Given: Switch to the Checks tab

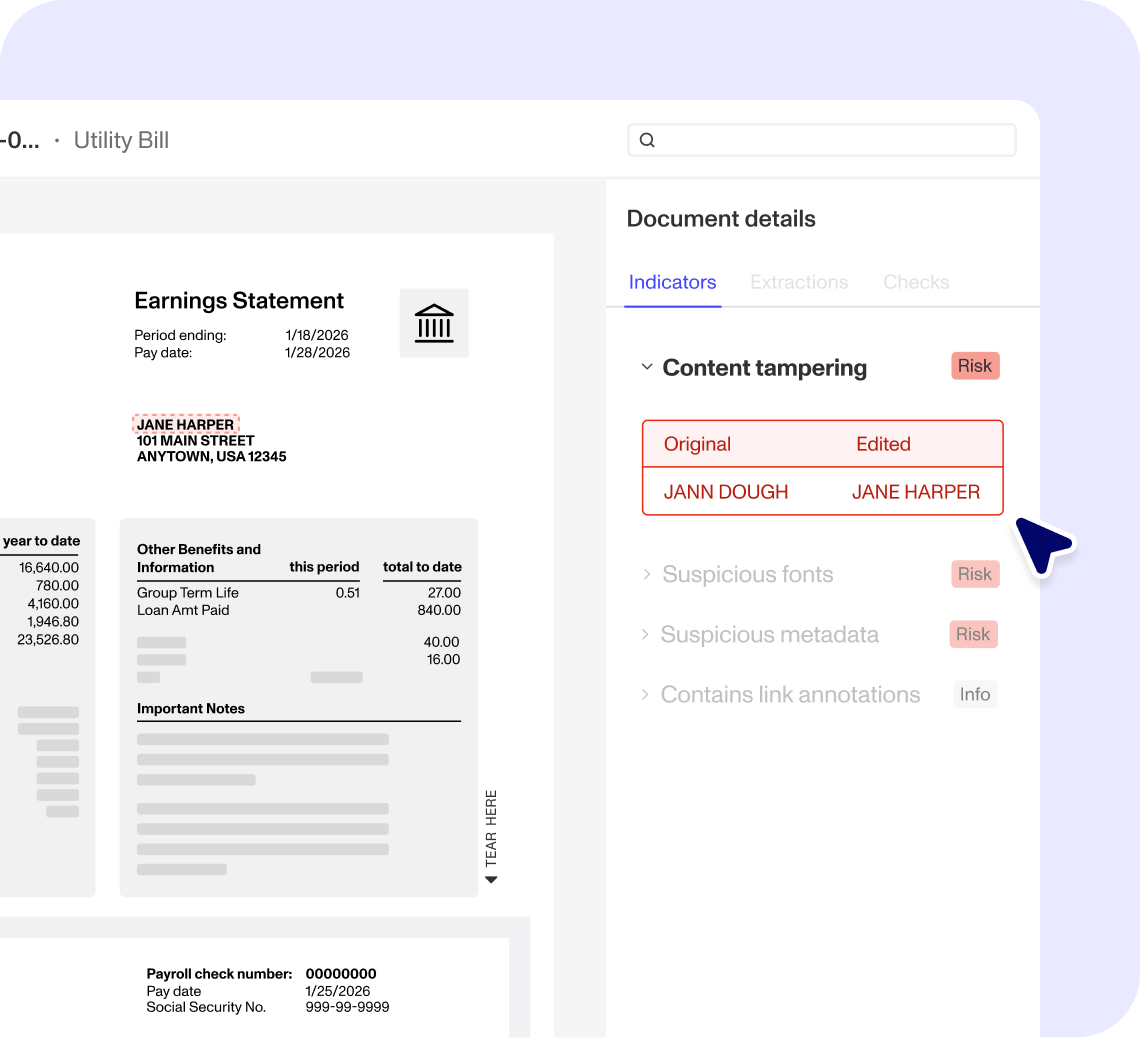Looking at the screenshot, I should pos(915,282).
